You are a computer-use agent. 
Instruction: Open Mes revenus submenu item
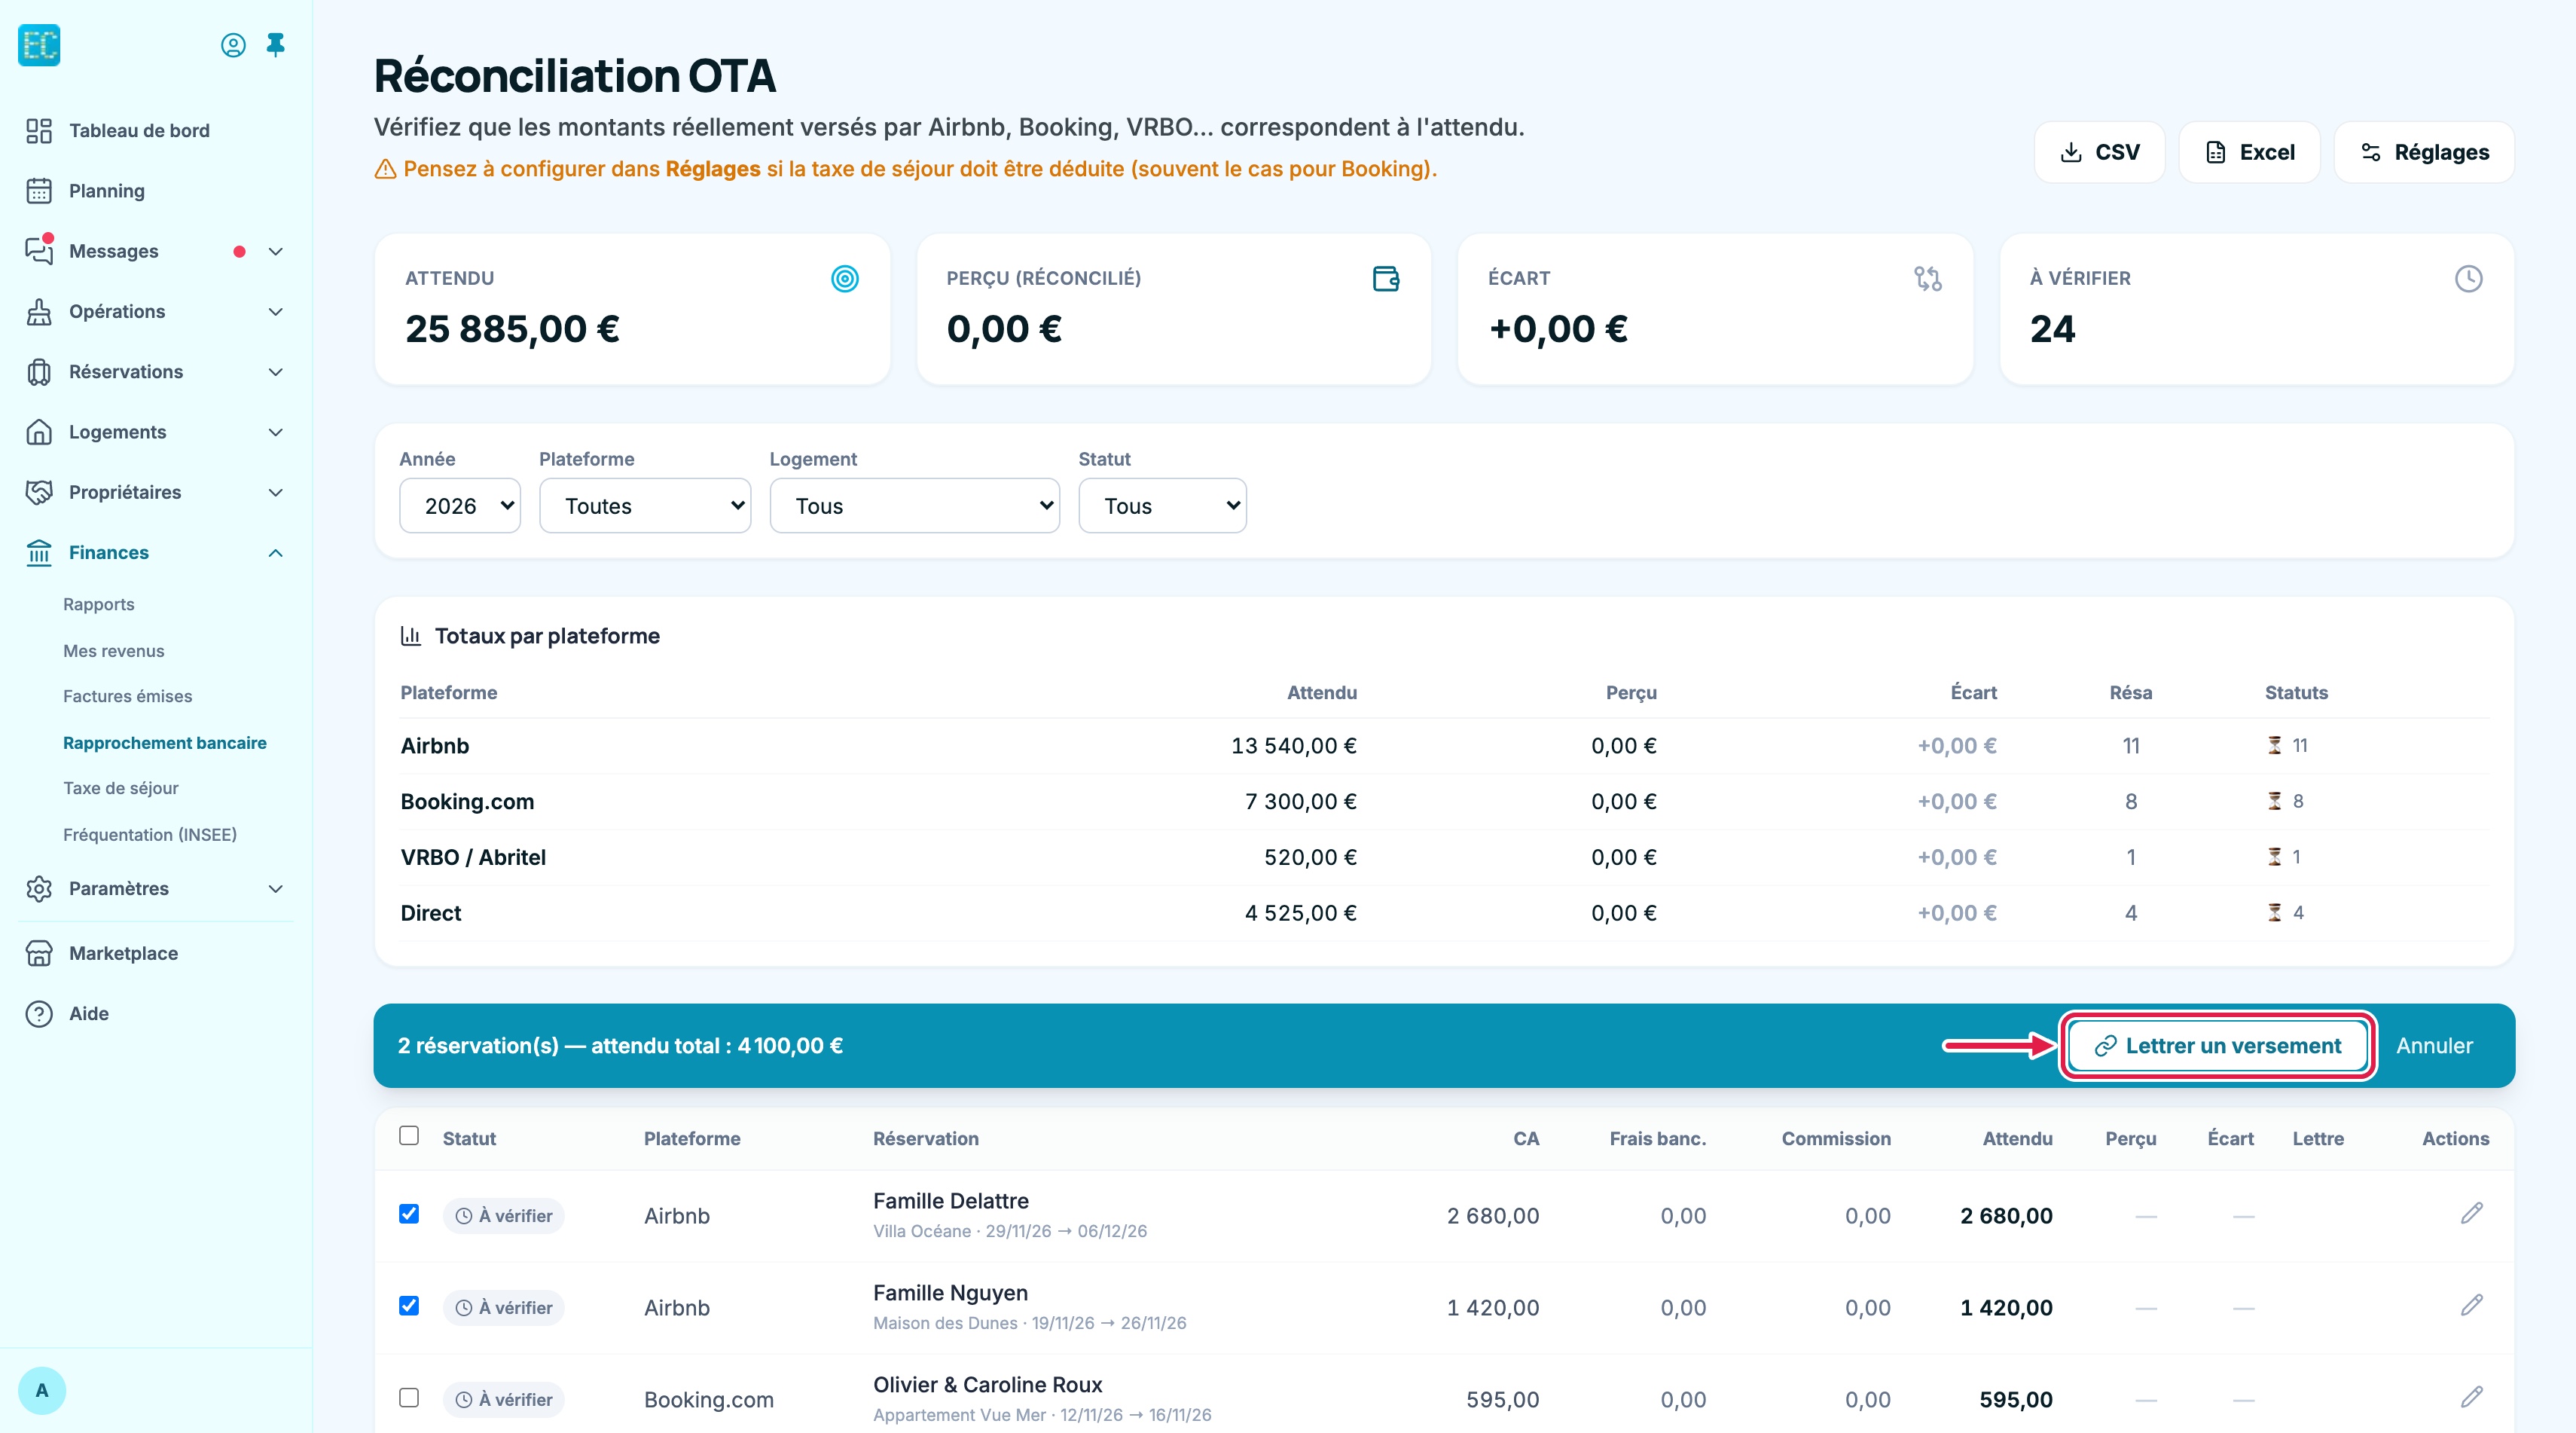[114, 651]
